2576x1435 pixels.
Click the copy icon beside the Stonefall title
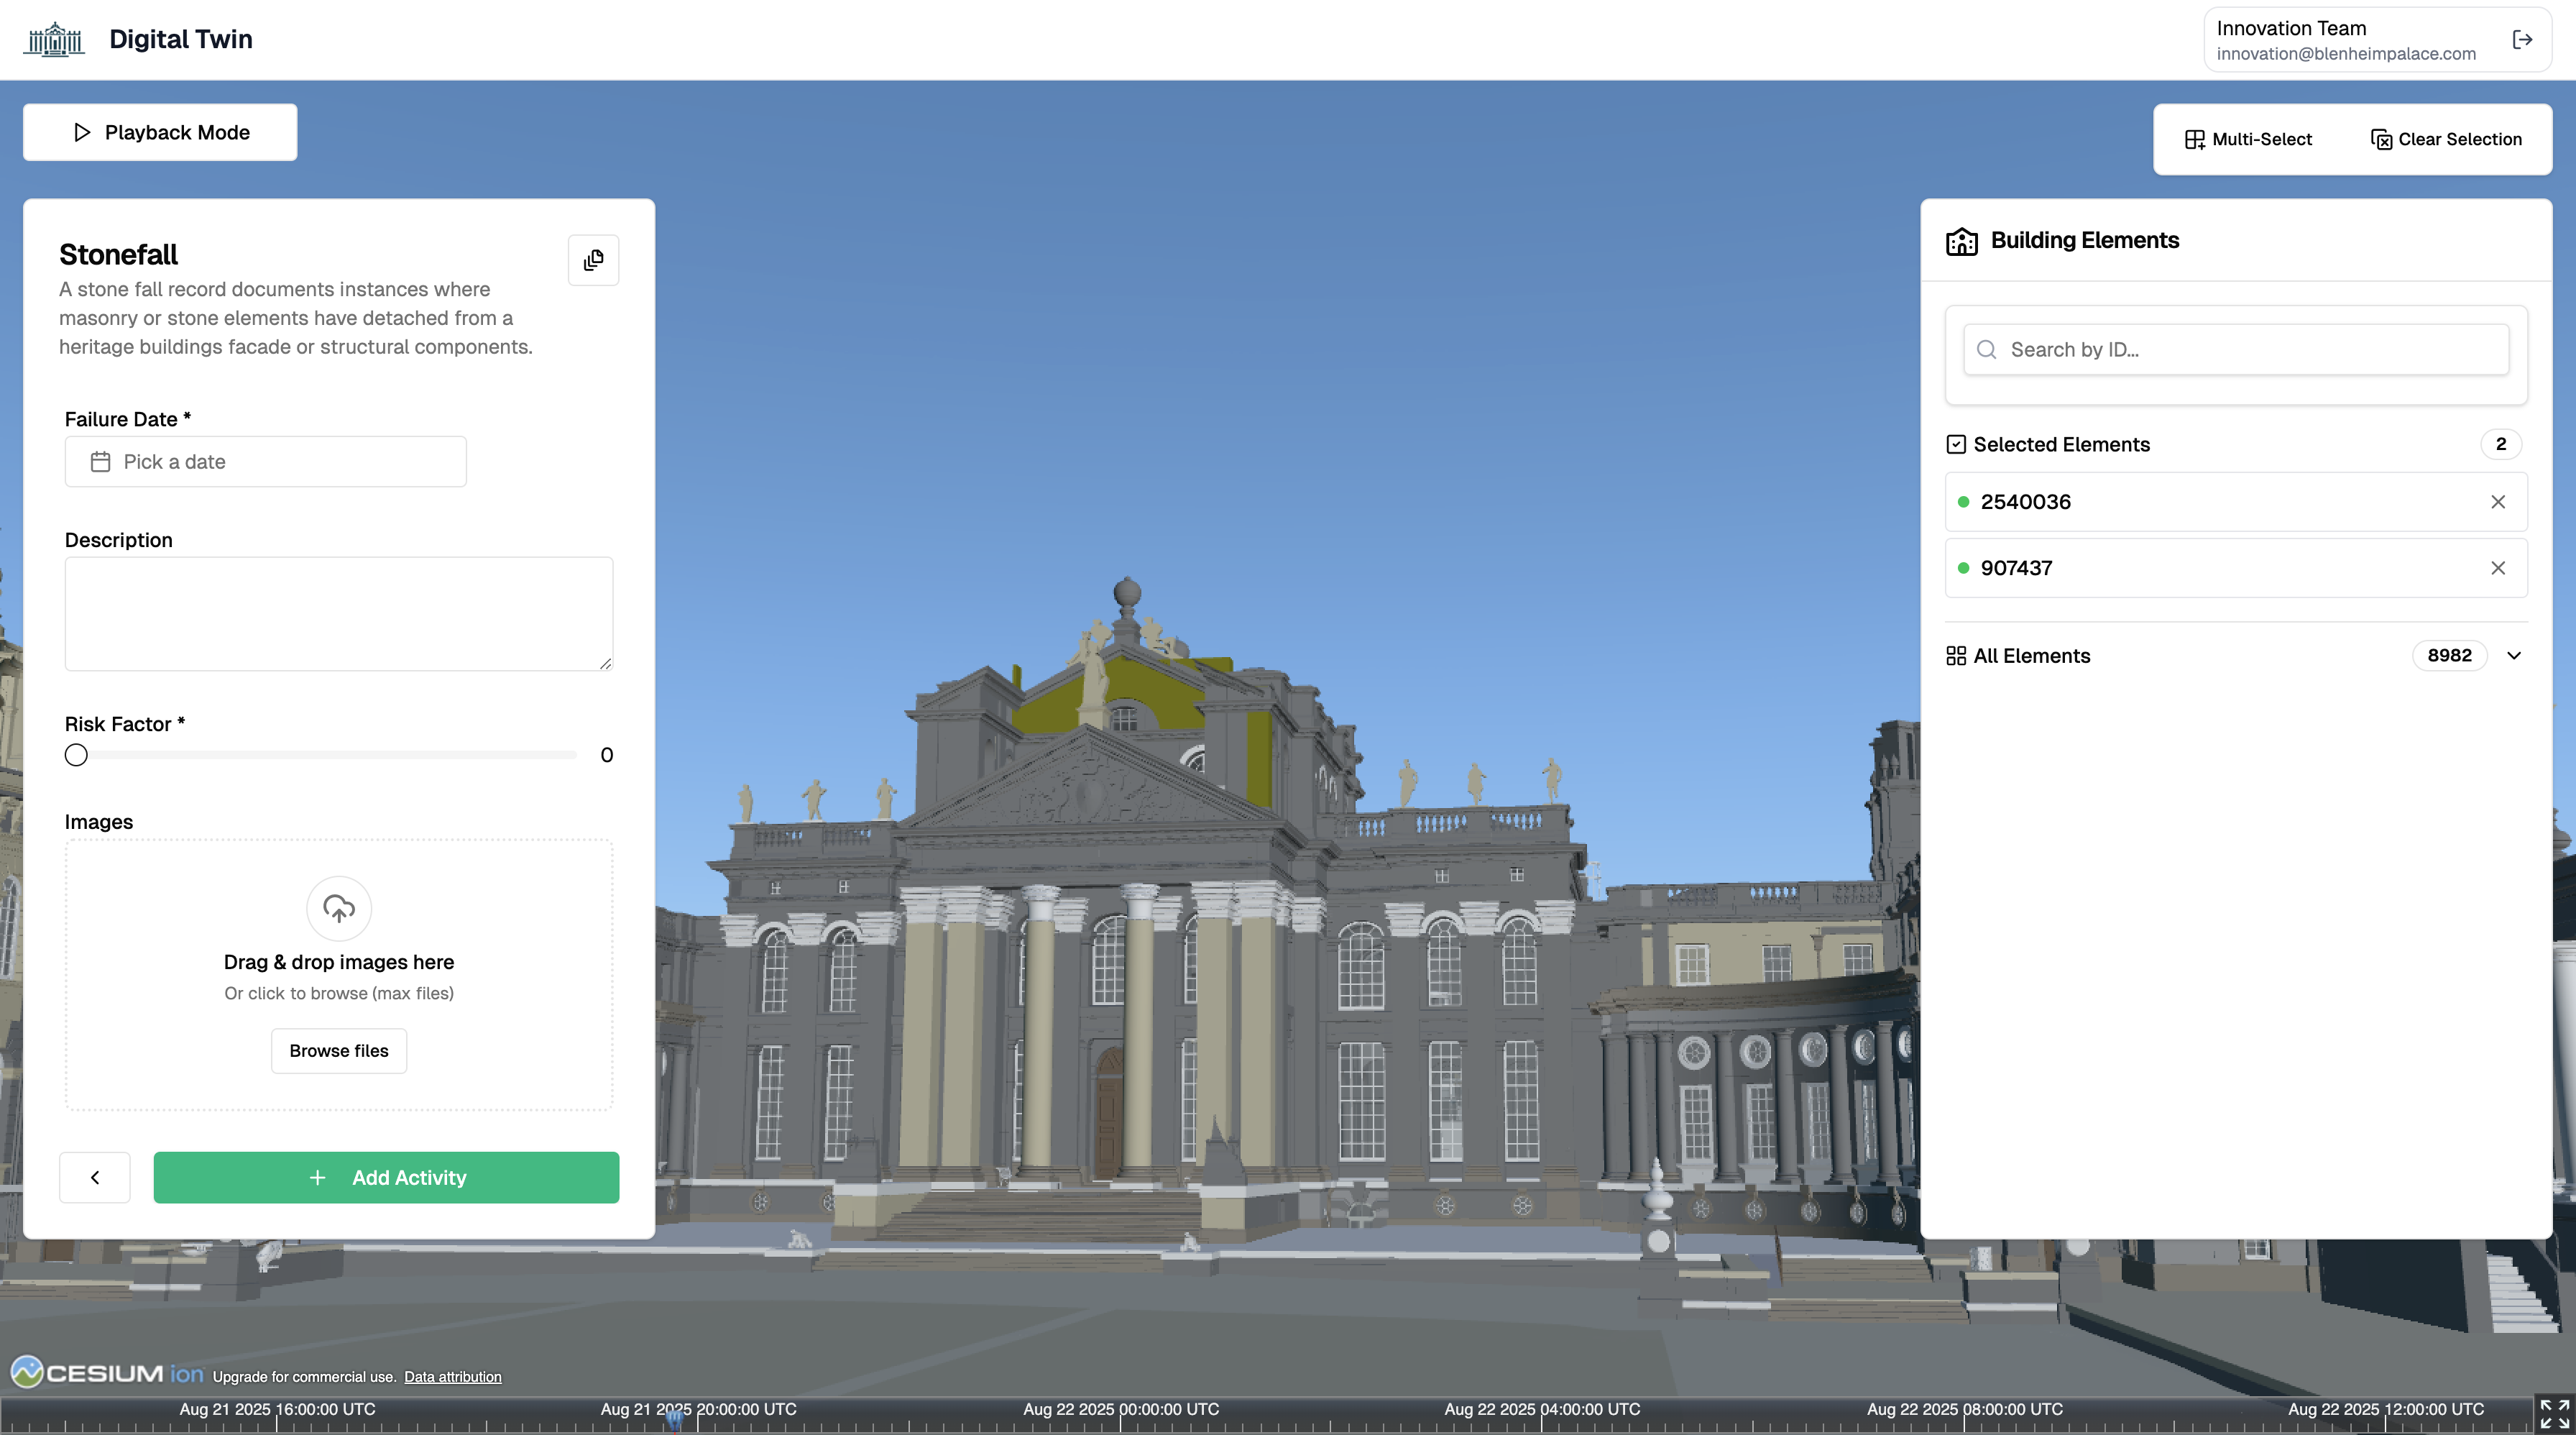click(x=593, y=260)
